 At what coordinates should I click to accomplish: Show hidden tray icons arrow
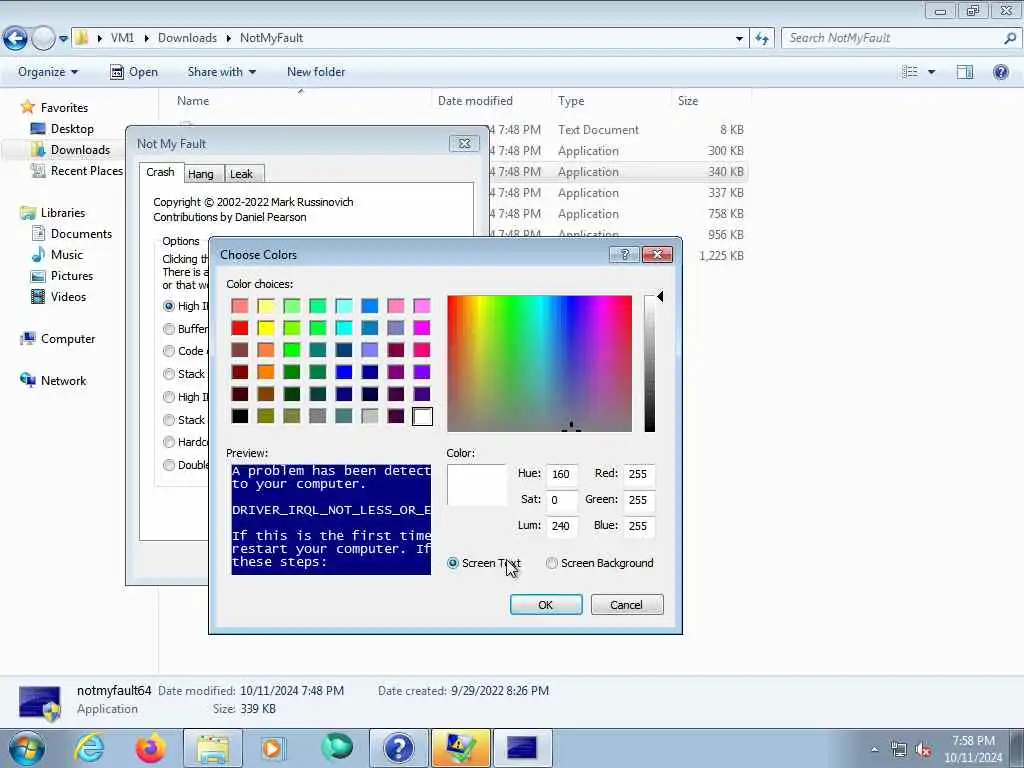874,750
